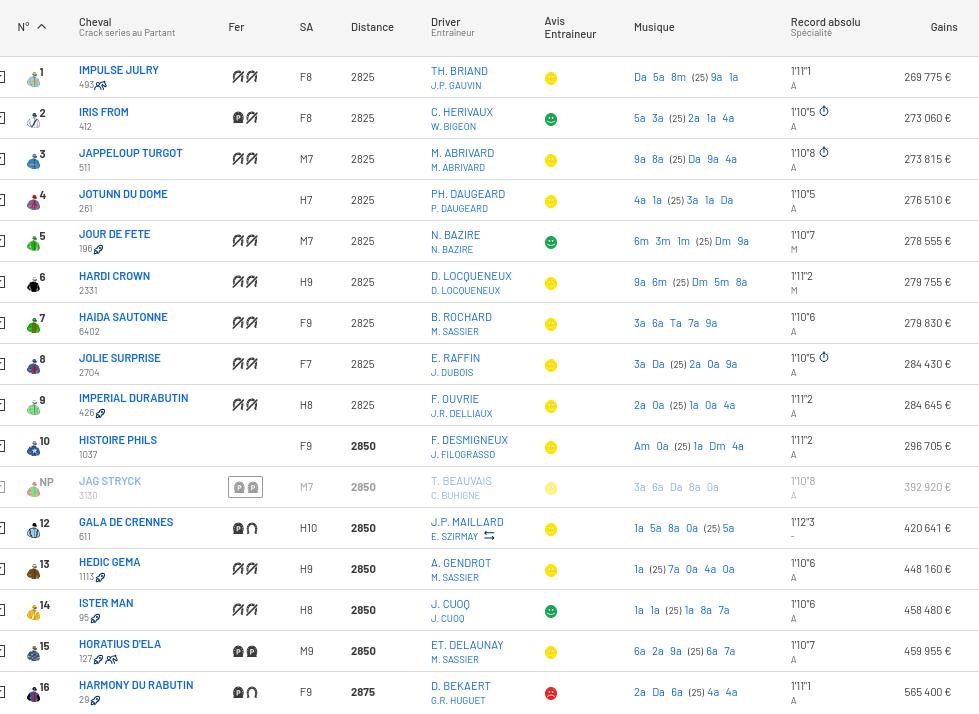Open the JOLIE SURPRISE horse page
This screenshot has height=714, width=979.
pos(119,358)
